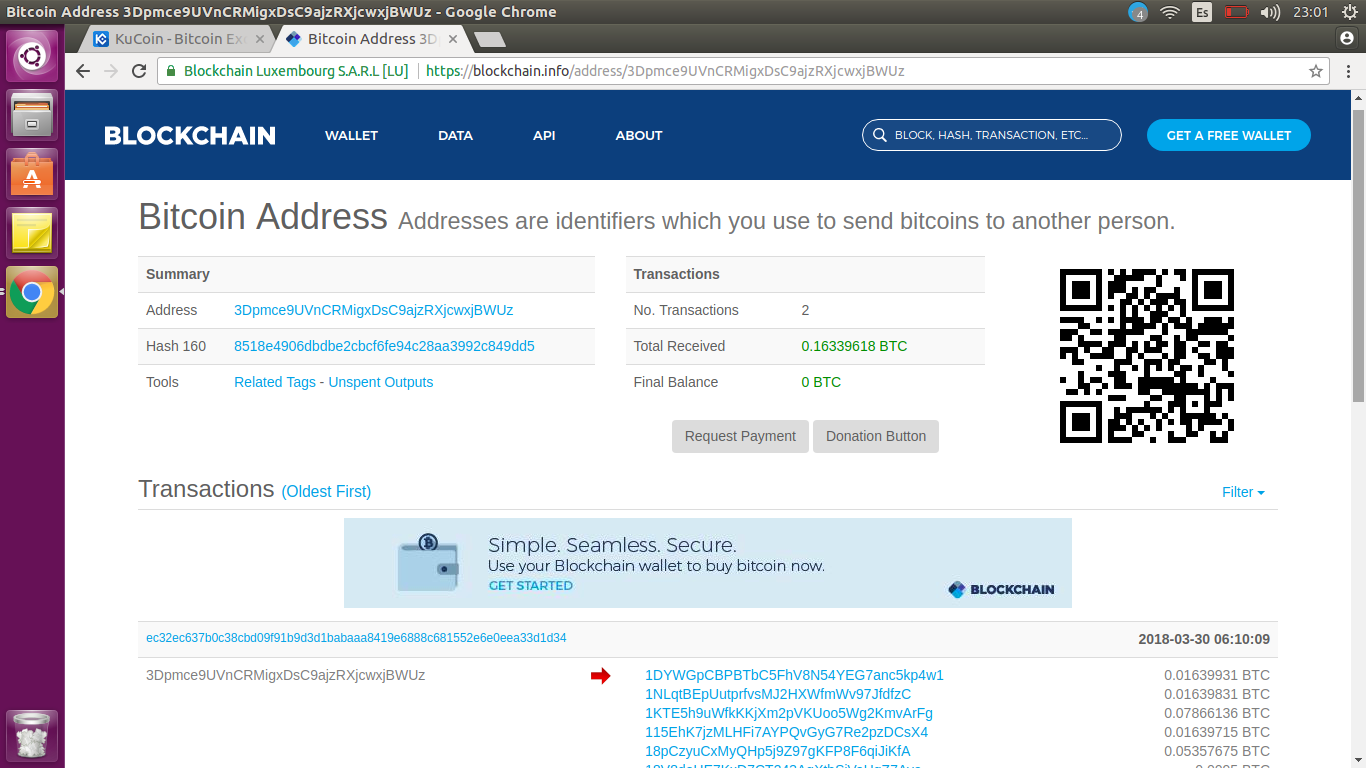Click the Chrome icon in launcher
Image resolution: width=1366 pixels, height=768 pixels.
click(x=33, y=292)
